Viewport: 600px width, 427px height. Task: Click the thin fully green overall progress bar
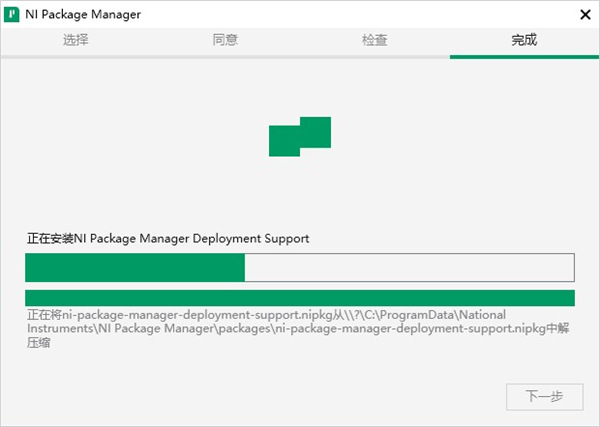300,298
